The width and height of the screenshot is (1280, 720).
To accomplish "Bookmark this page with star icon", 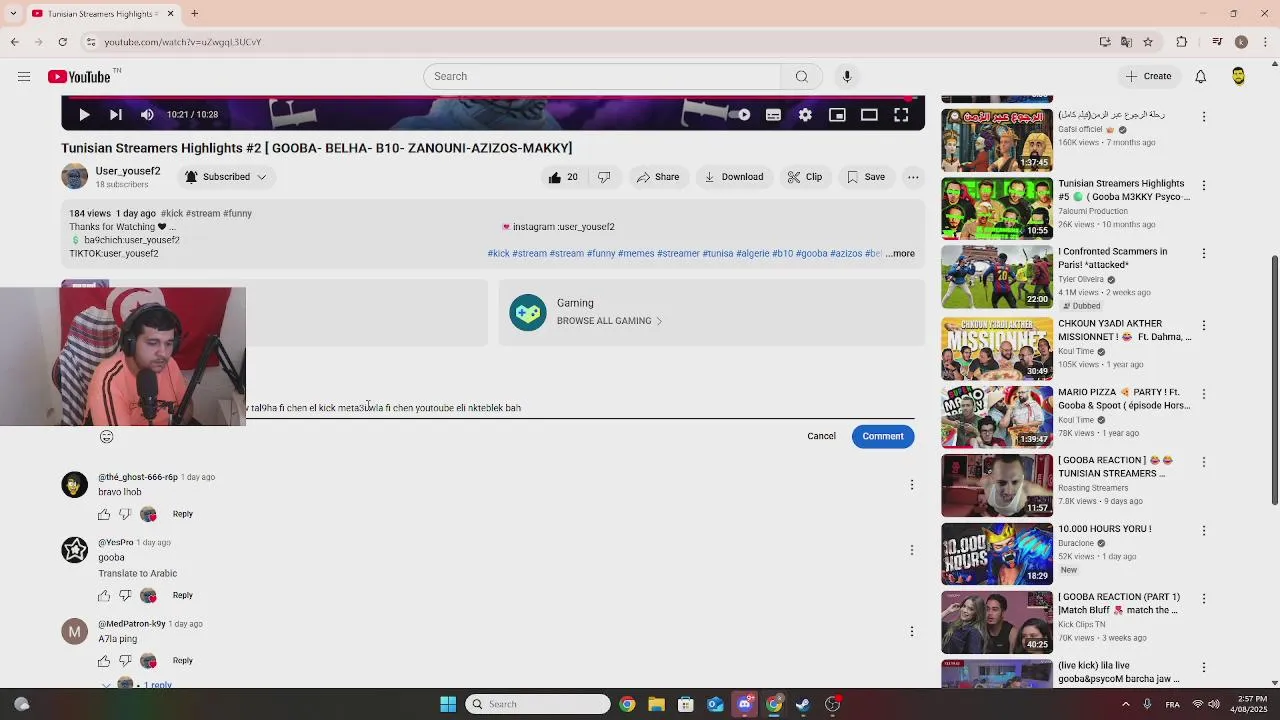I will 1148,42.
